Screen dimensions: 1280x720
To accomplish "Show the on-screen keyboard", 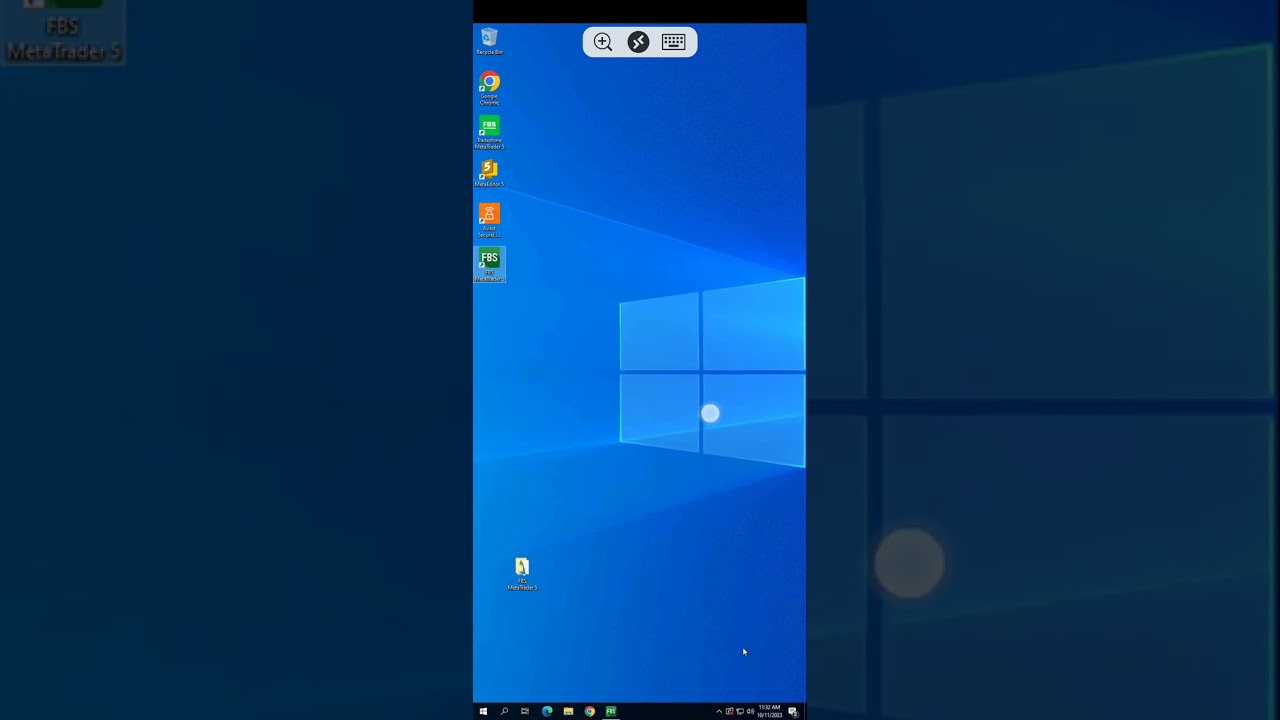I will pos(673,42).
